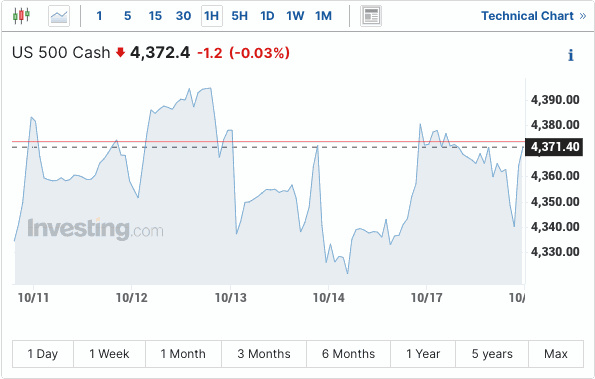
Task: Show the 6 Months range
Action: [x=348, y=354]
